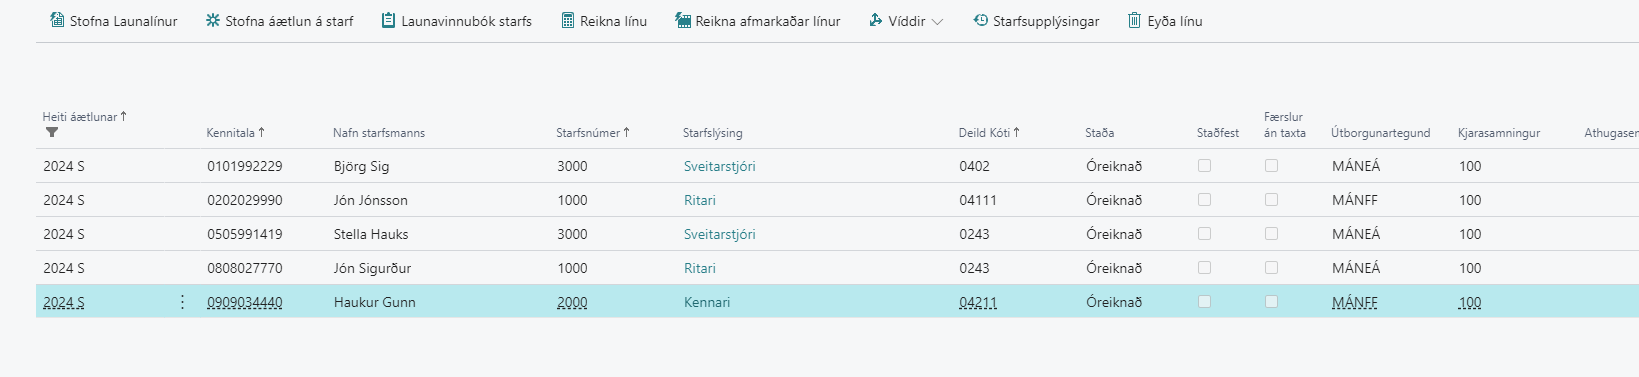Click the Eyða línu trash icon

(x=1134, y=20)
